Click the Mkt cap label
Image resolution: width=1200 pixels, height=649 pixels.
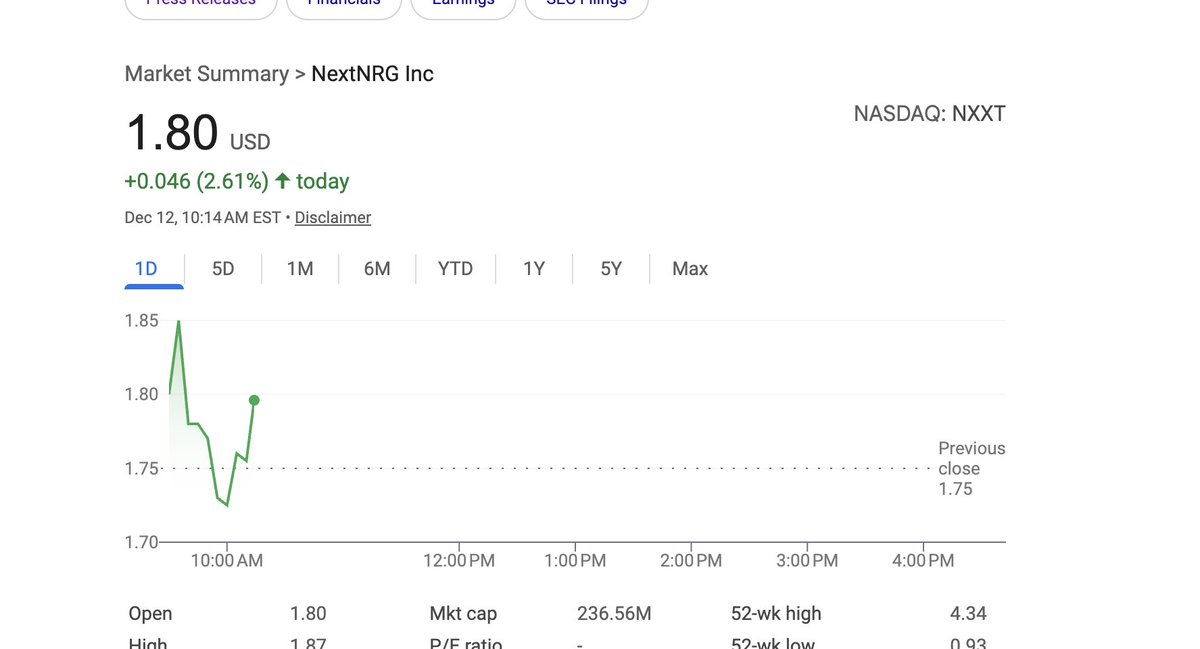click(463, 613)
